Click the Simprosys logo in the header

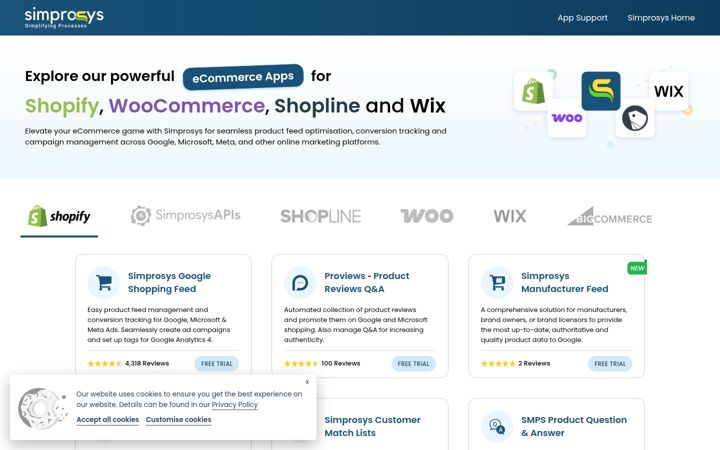tap(64, 18)
